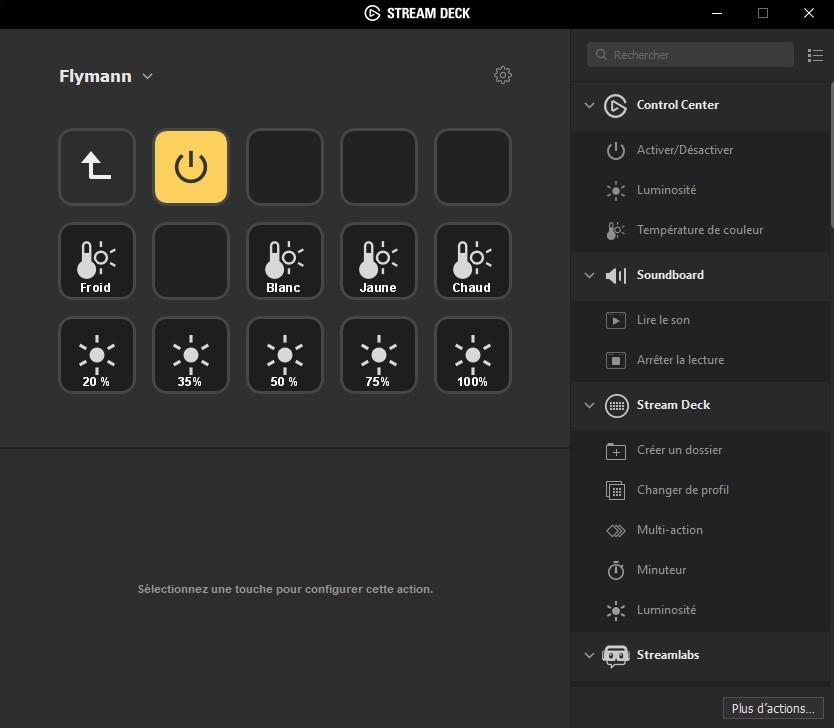Collapse the Soundboard category
This screenshot has width=834, height=728.
pyautogui.click(x=589, y=275)
